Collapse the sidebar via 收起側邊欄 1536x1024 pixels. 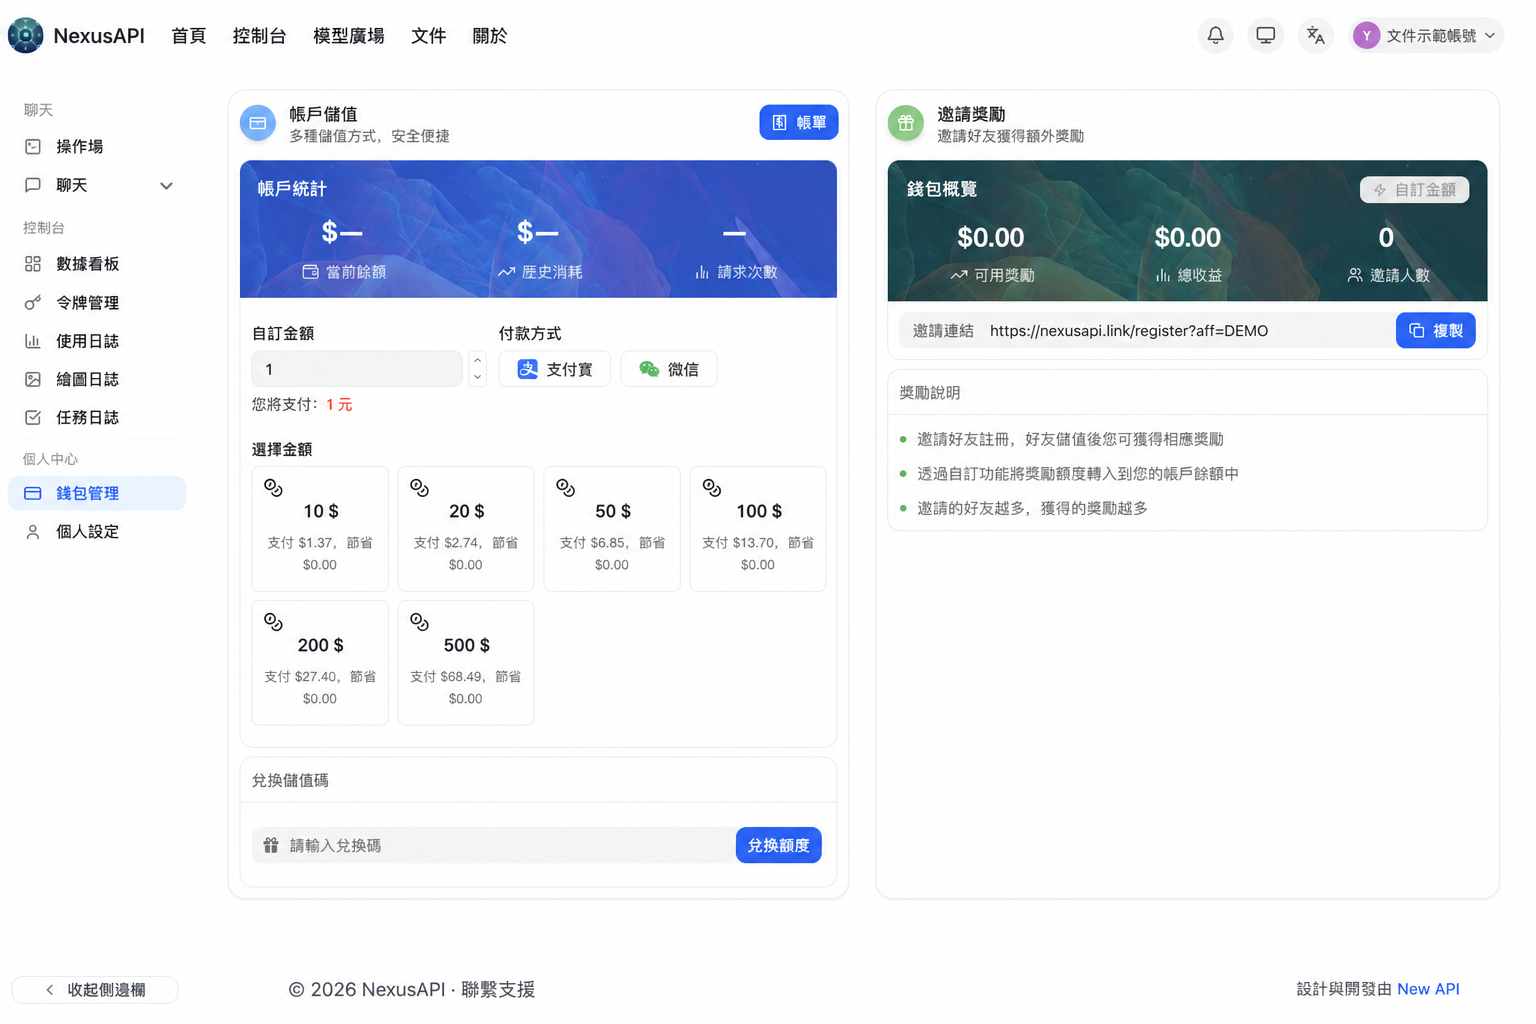95,990
